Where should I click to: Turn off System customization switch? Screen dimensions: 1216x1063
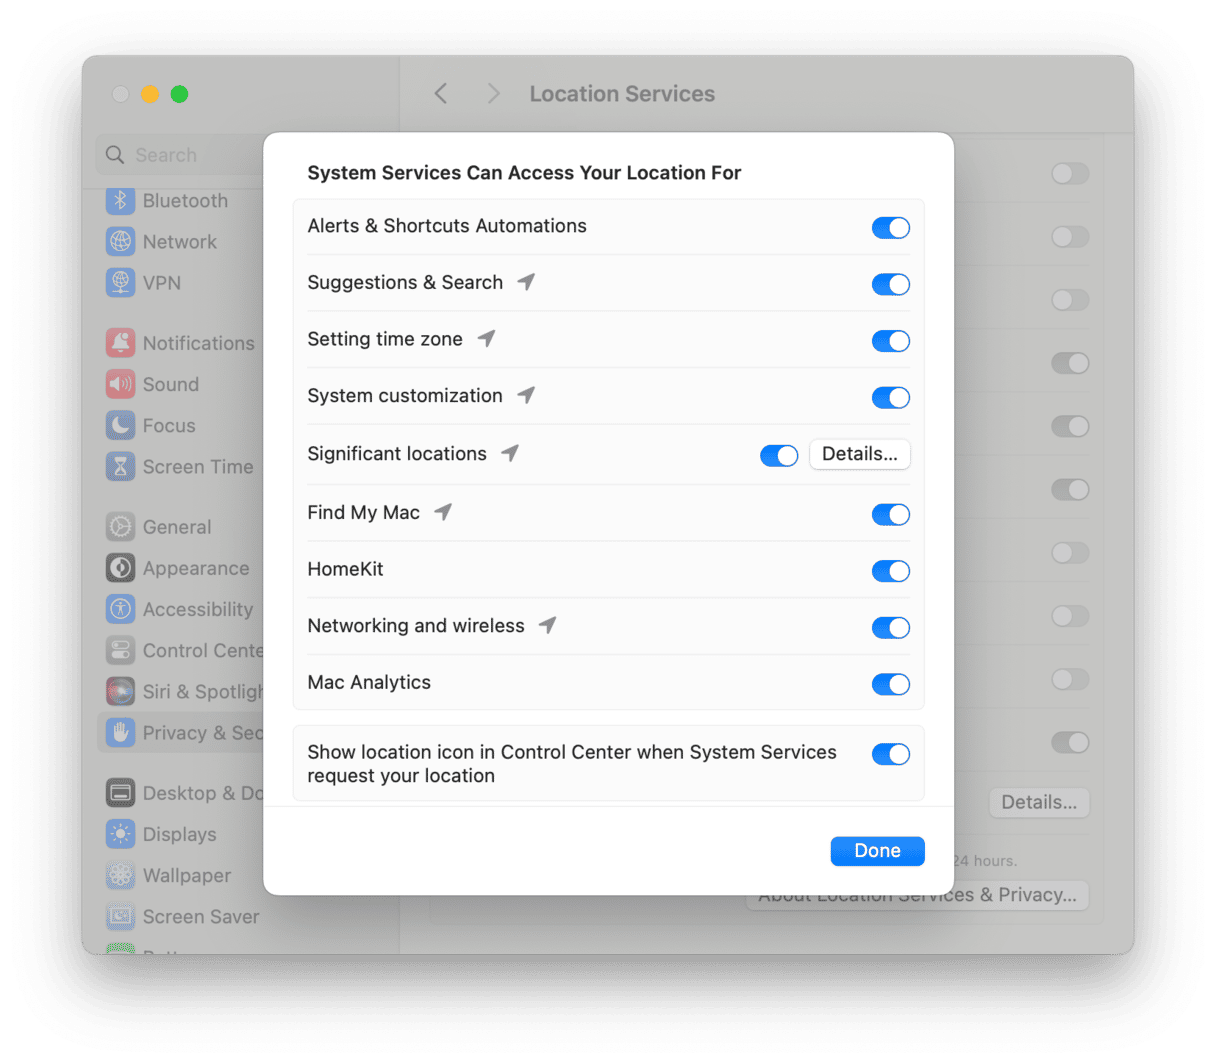point(890,397)
